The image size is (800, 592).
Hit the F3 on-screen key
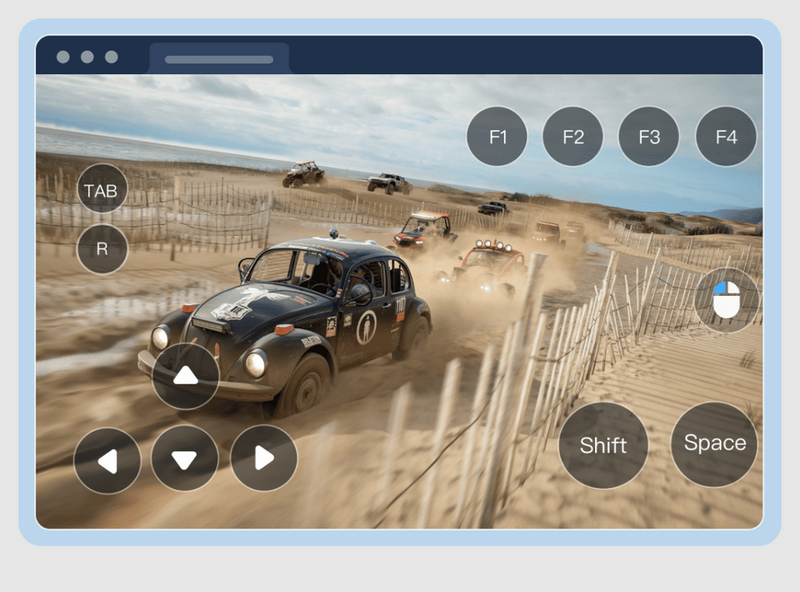[649, 136]
